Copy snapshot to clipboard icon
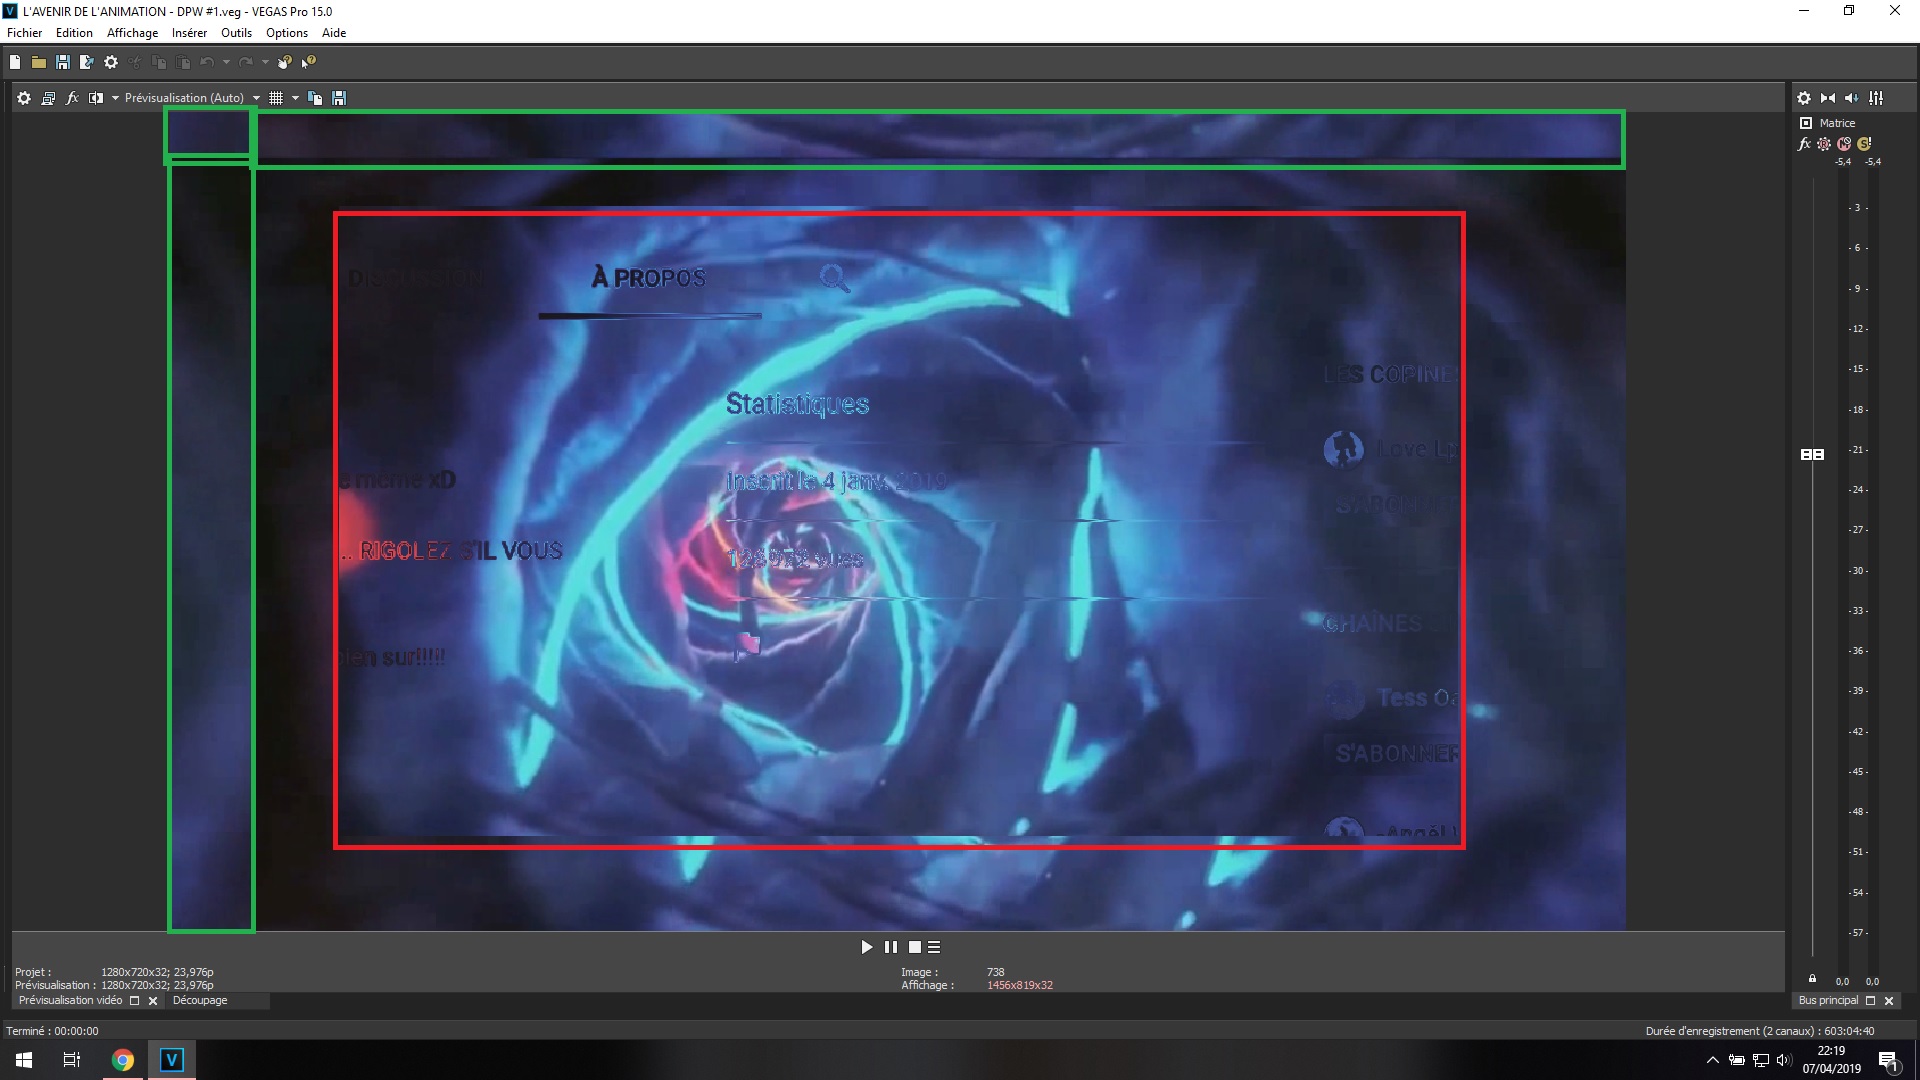Viewport: 1920px width, 1080px height. click(x=315, y=98)
